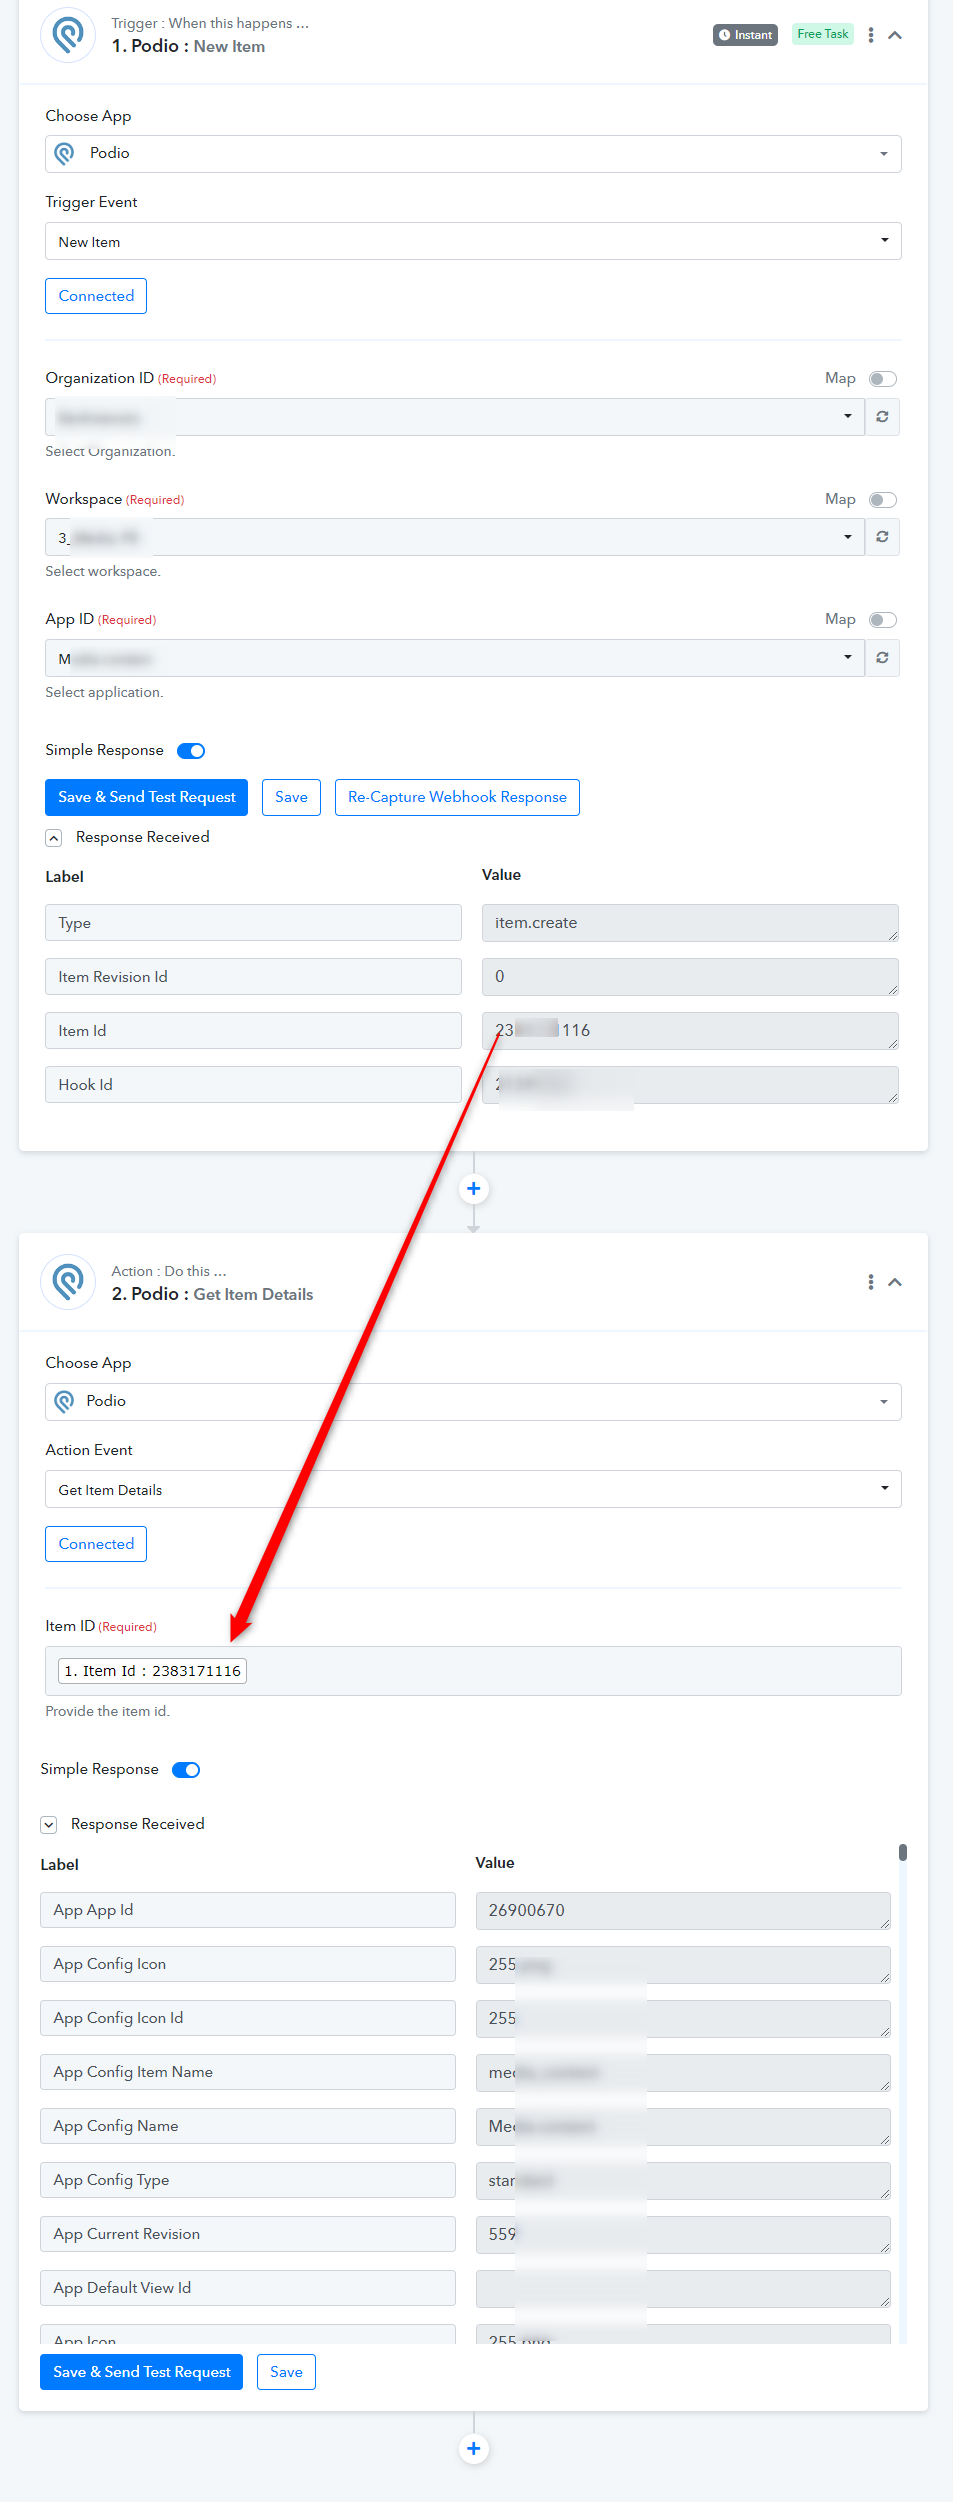
Task: Click the Podio logo in the action header
Action: click(68, 1281)
